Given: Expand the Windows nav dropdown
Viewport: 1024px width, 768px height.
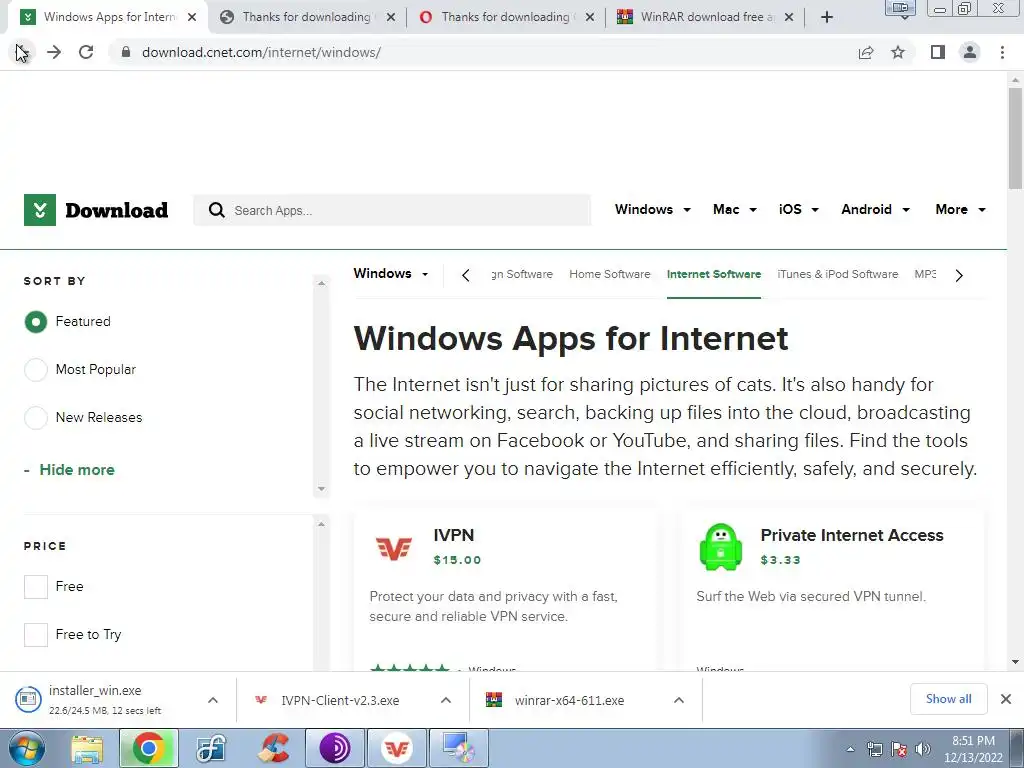Looking at the screenshot, I should click(652, 210).
